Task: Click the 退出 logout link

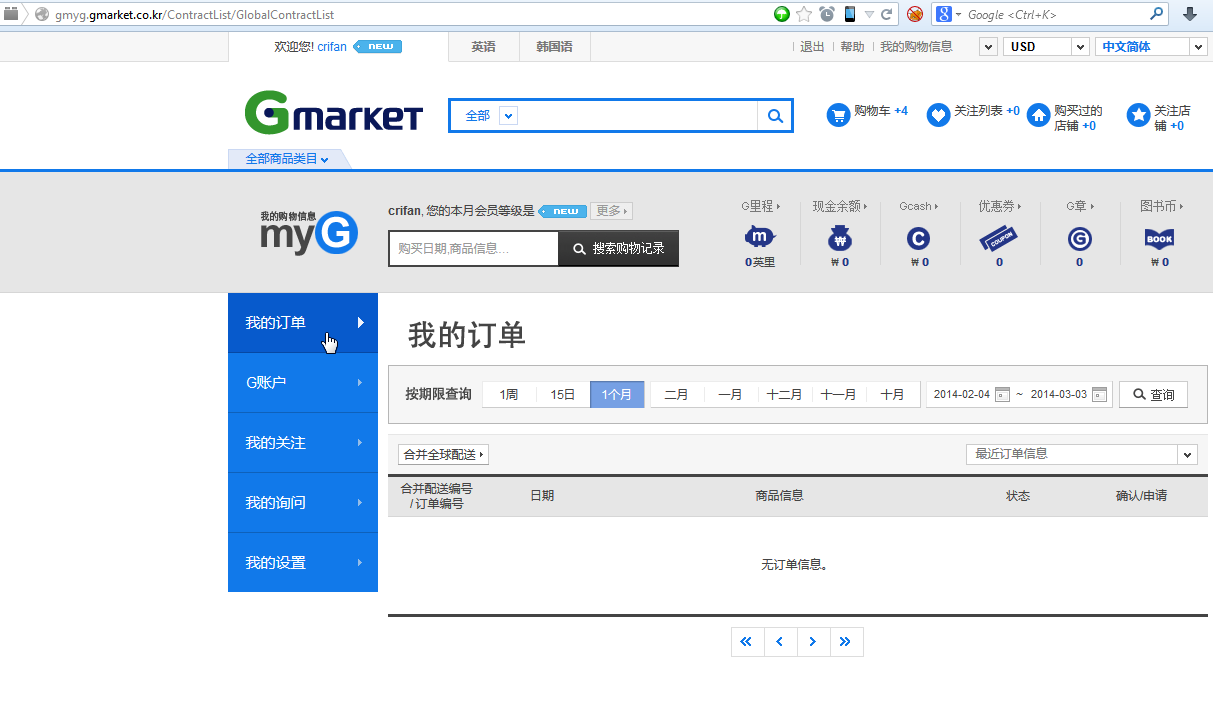Action: click(812, 47)
